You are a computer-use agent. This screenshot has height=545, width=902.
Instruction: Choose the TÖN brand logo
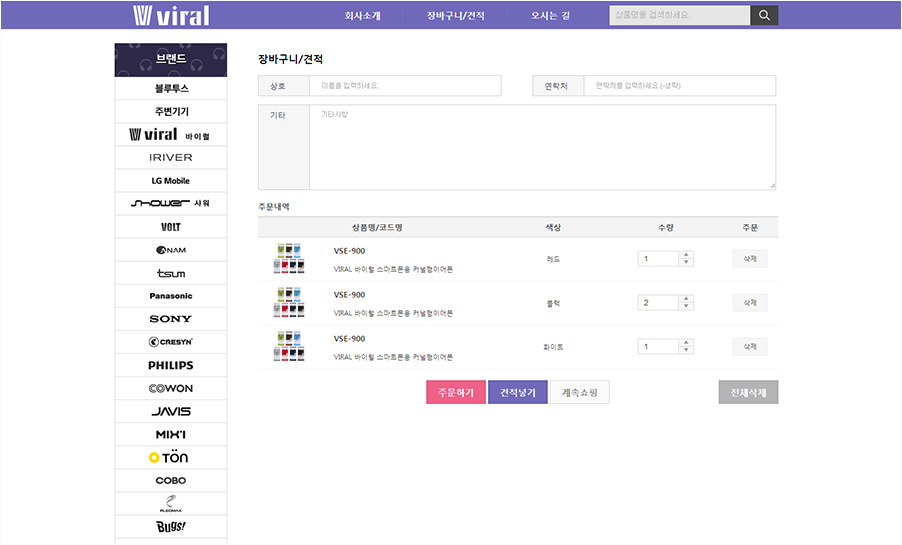171,458
